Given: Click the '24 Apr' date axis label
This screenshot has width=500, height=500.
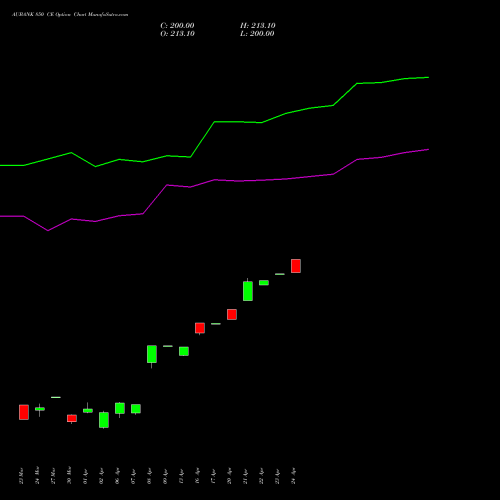Looking at the screenshot, I should point(293,476).
